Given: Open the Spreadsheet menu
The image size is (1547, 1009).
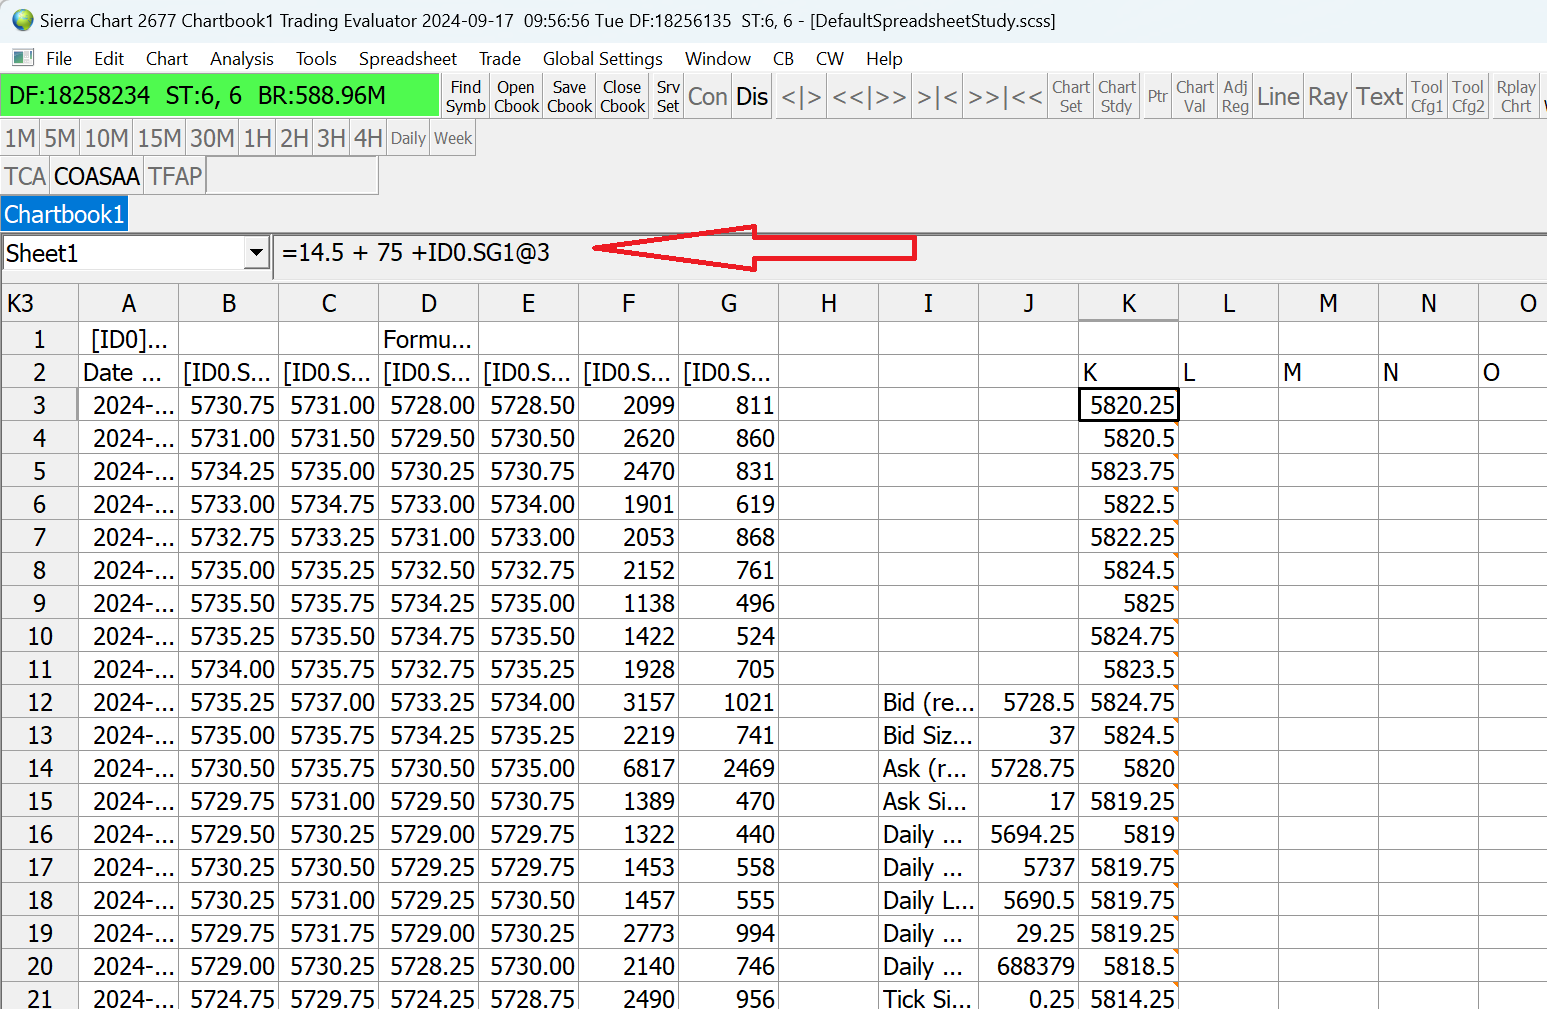Looking at the screenshot, I should coord(407,59).
